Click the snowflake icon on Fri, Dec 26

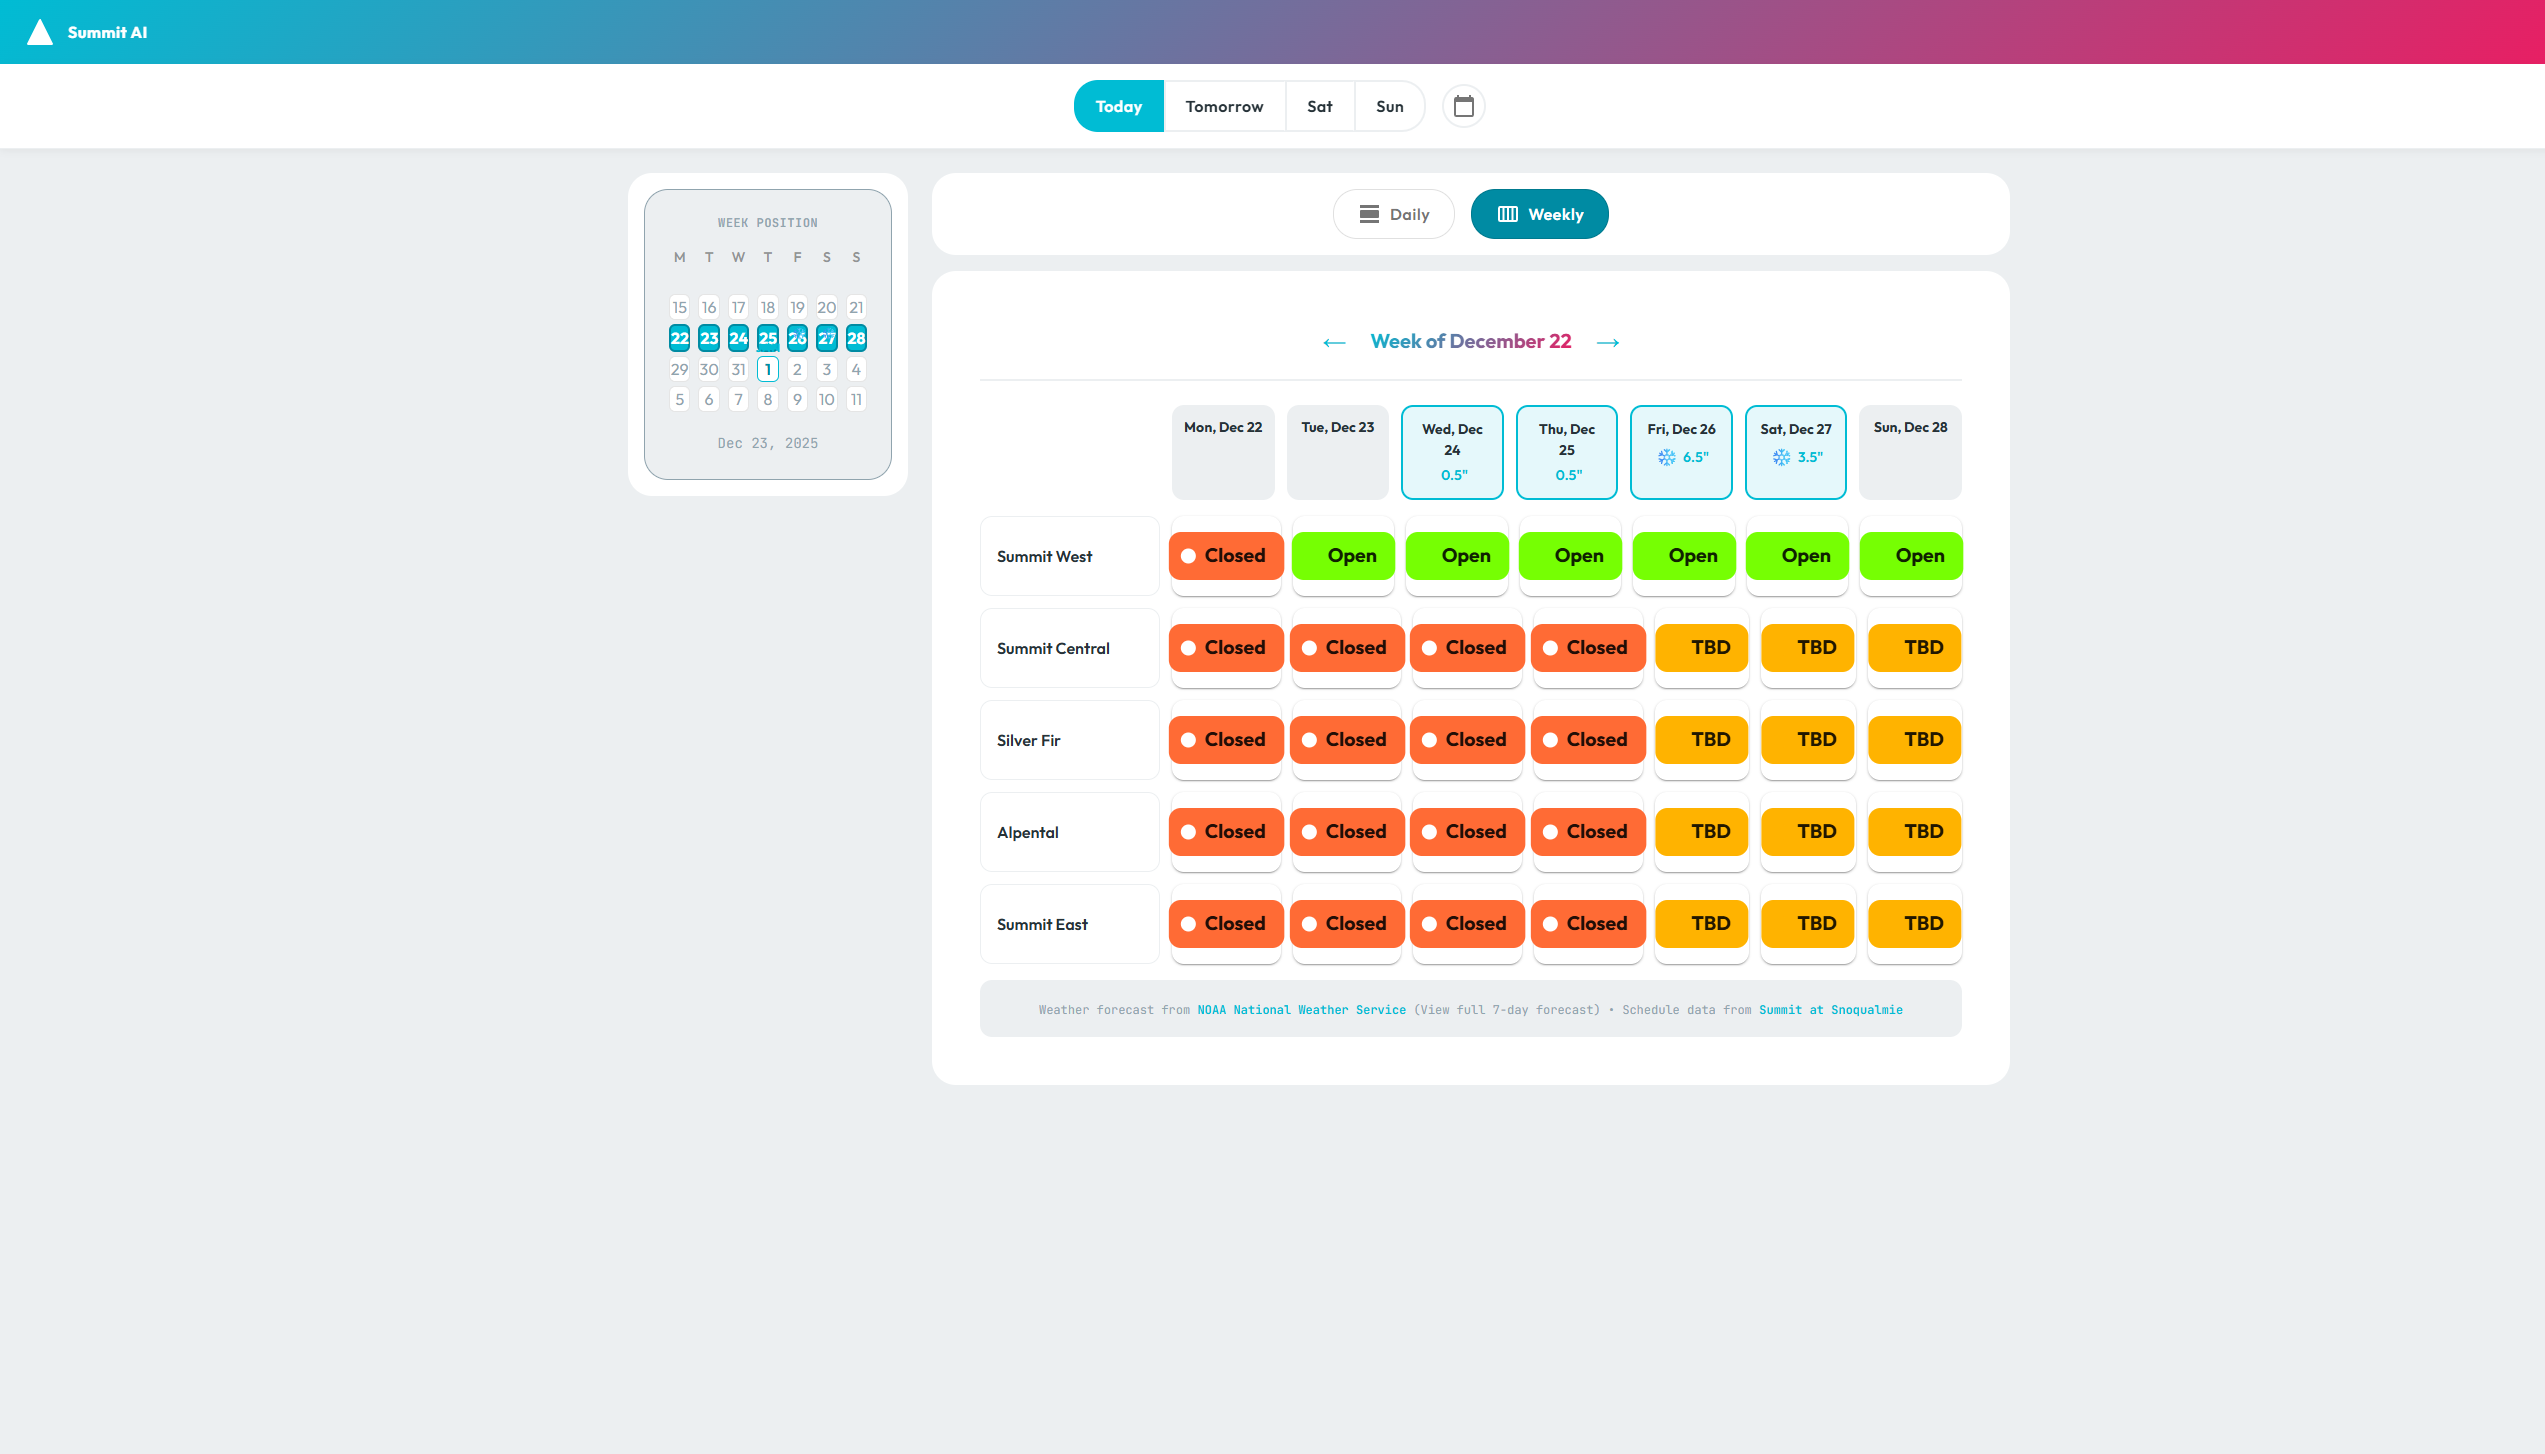tap(1666, 457)
